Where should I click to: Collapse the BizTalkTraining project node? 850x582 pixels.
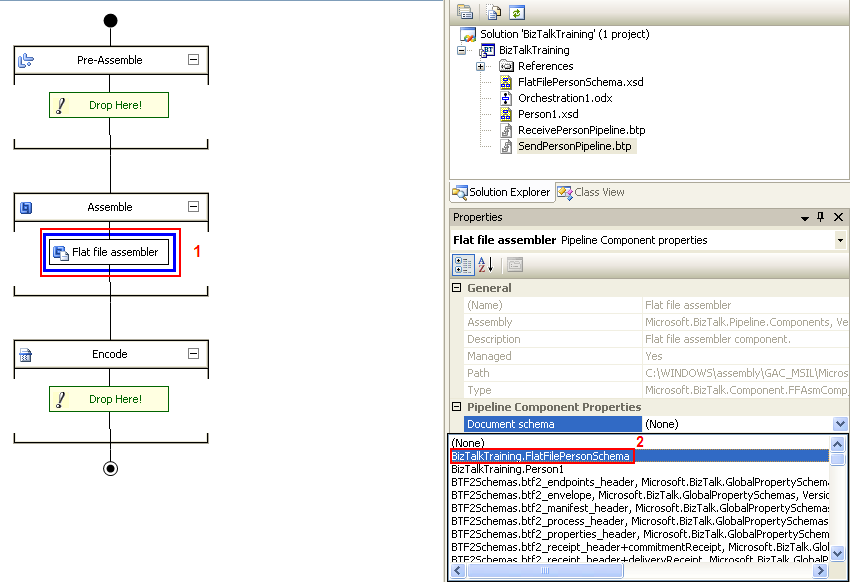click(461, 50)
